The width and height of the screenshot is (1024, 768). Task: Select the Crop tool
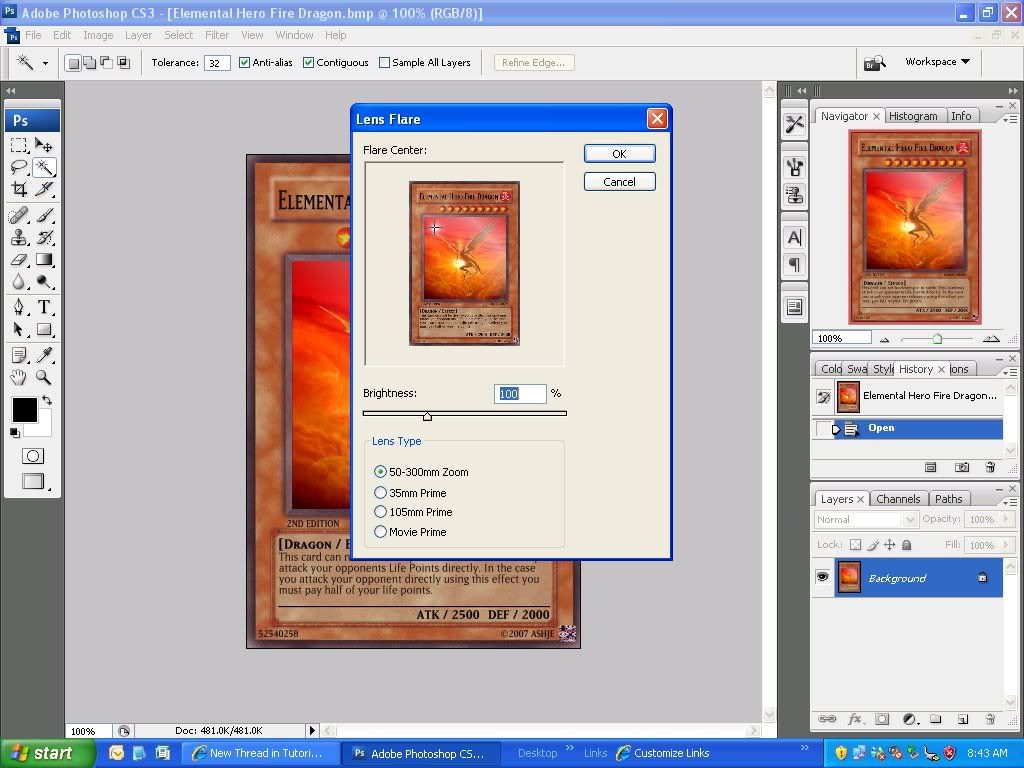(19, 189)
